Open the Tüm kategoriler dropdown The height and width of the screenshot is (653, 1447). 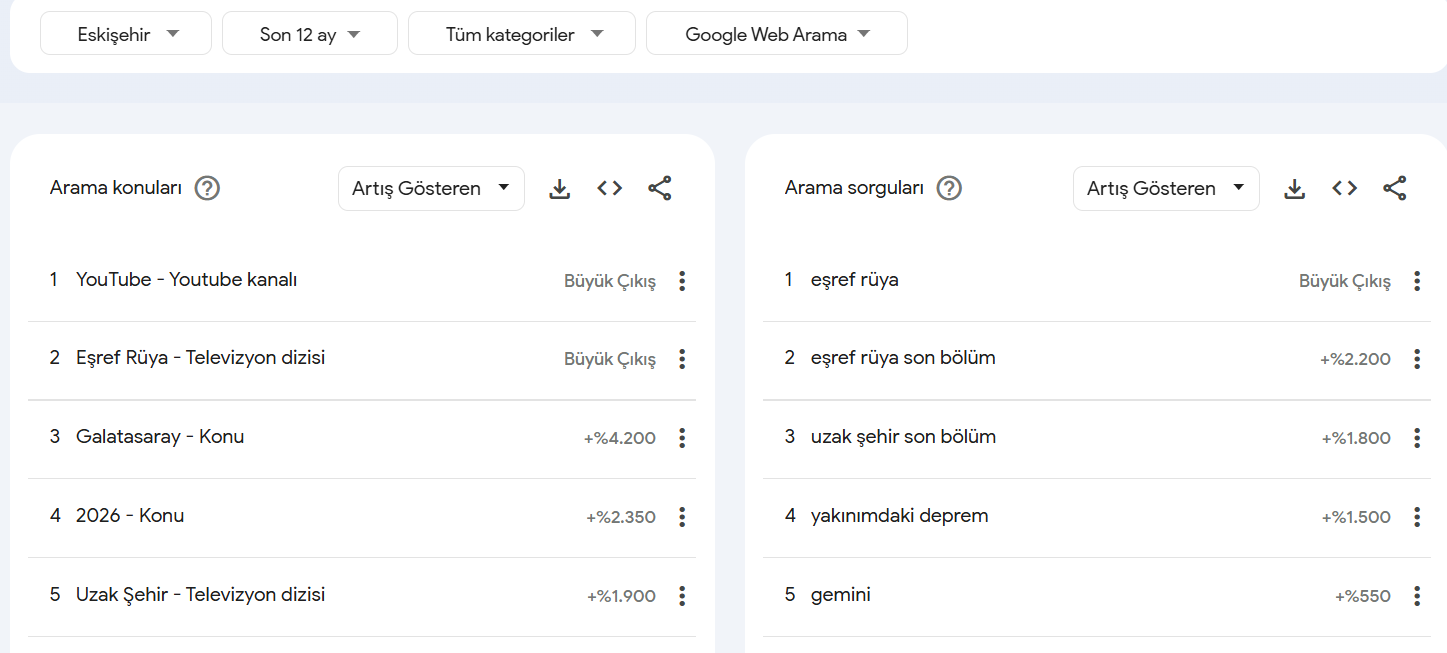(521, 32)
